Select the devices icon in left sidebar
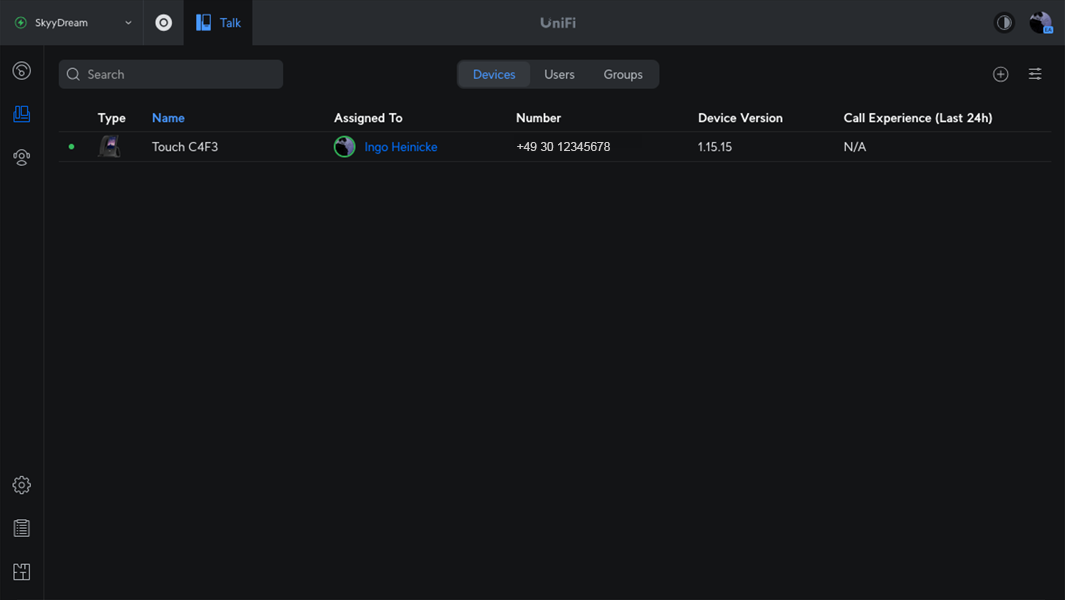 point(21,114)
